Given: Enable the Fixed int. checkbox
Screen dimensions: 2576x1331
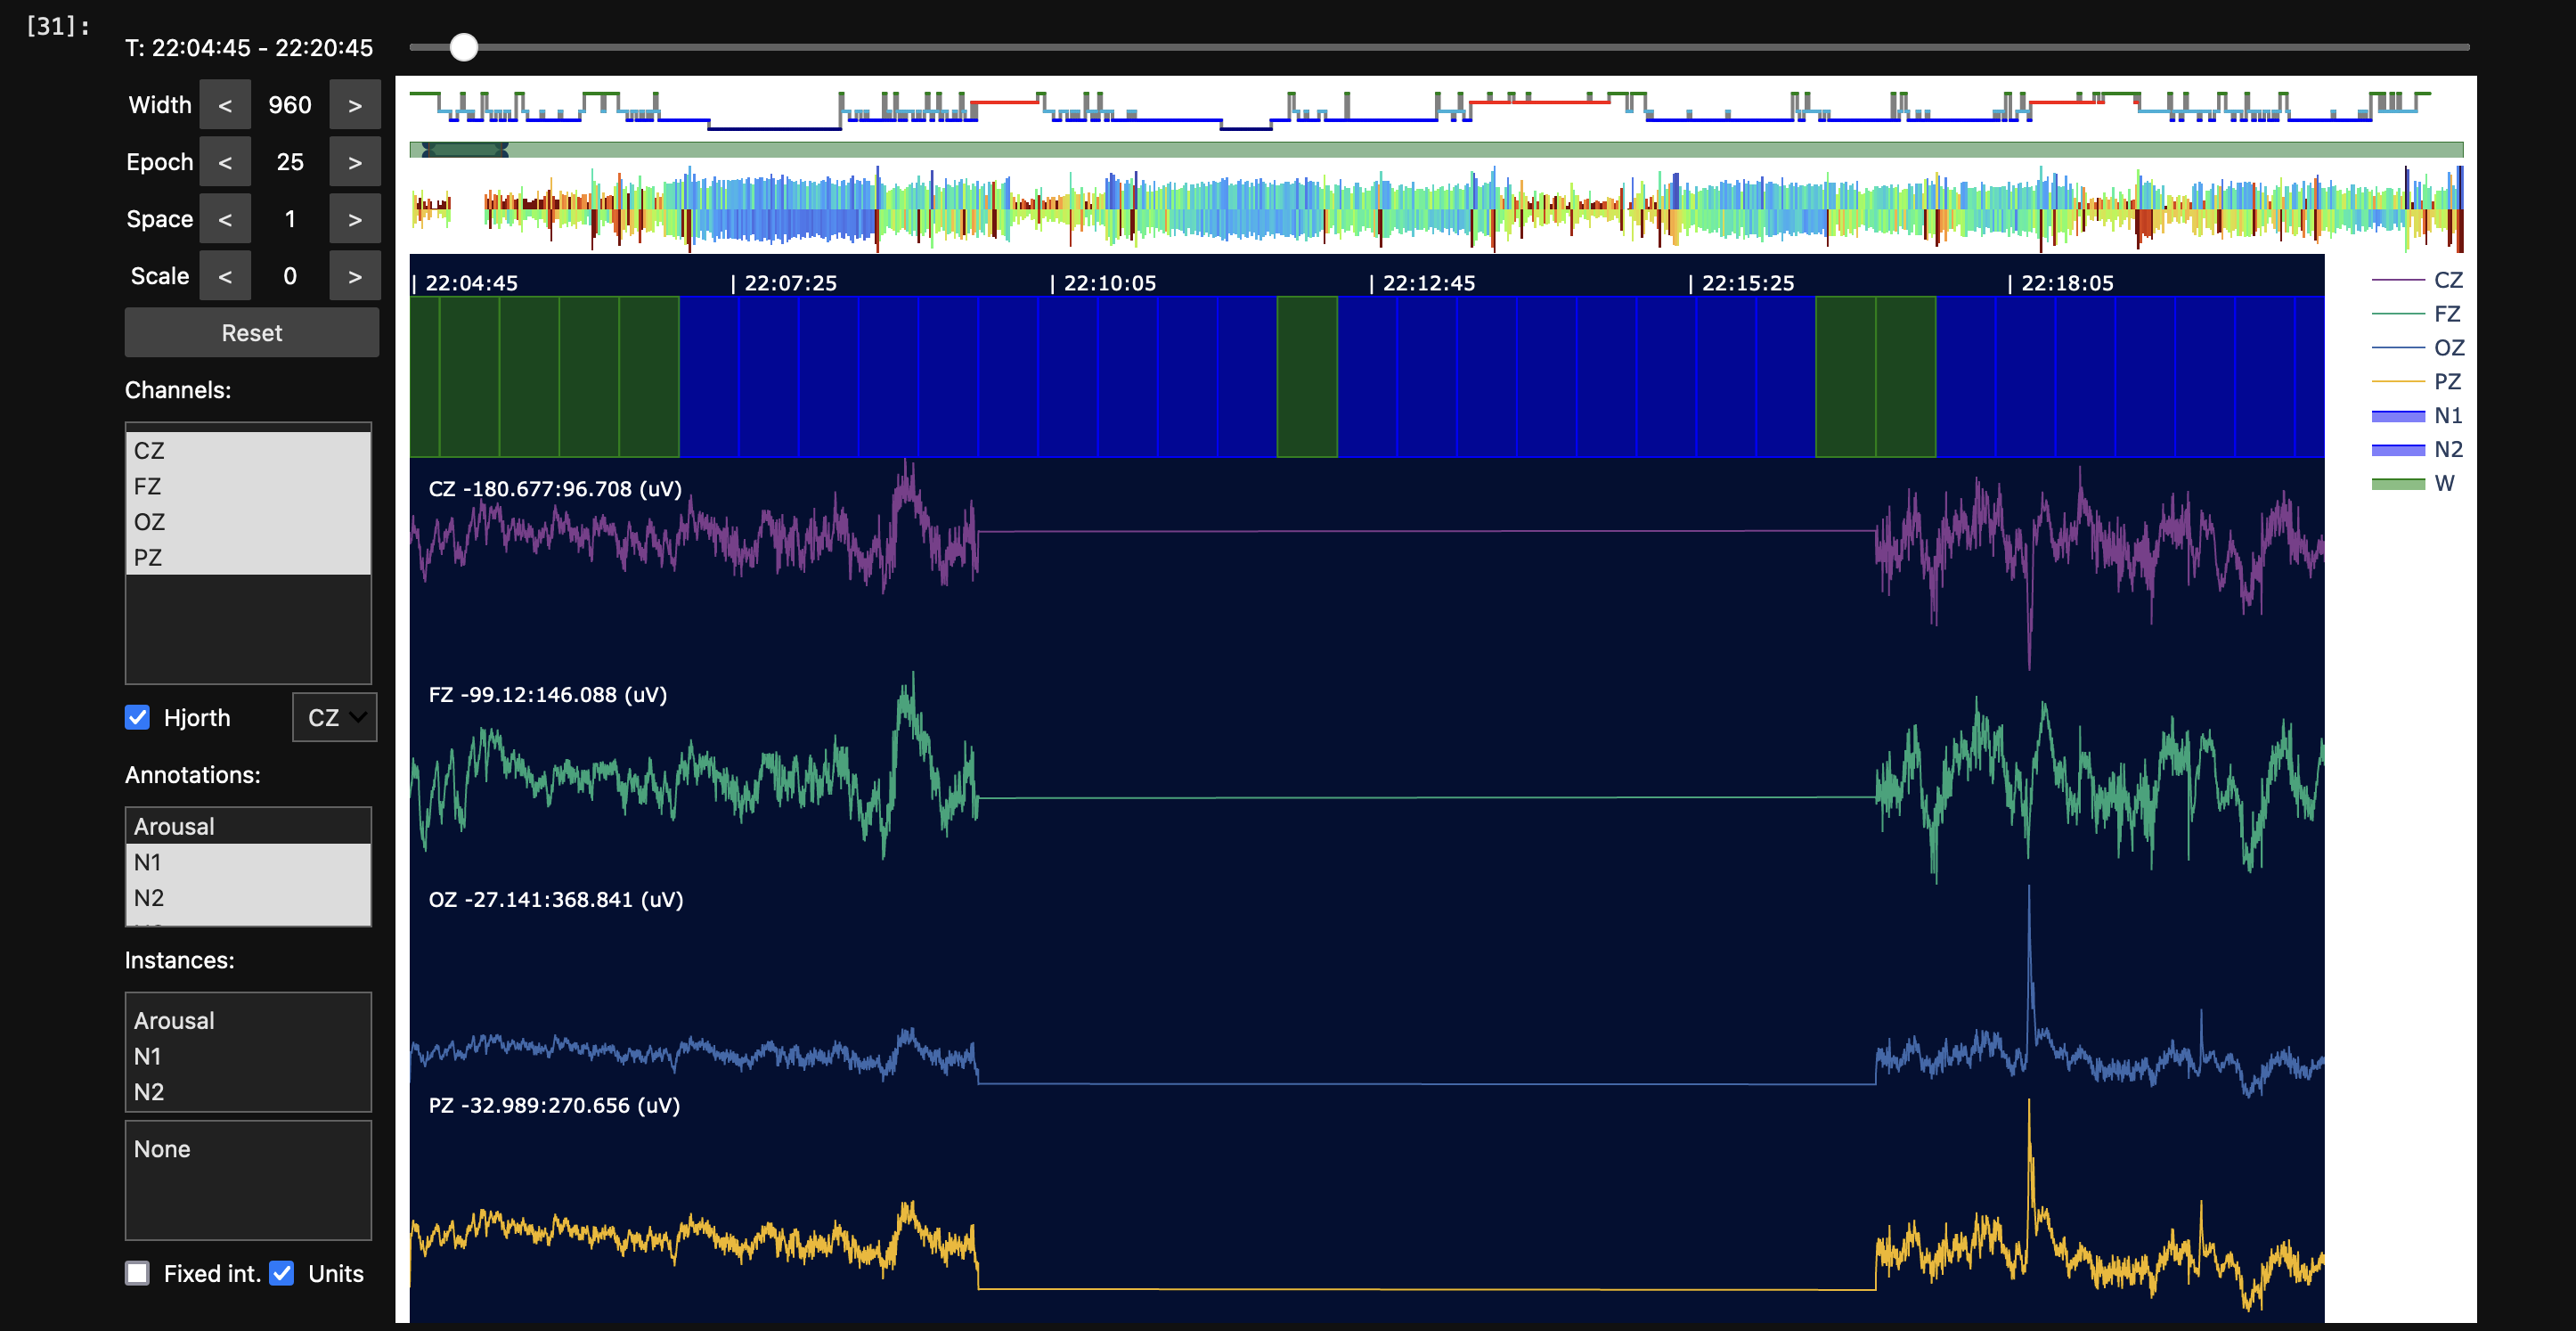Looking at the screenshot, I should (x=137, y=1273).
